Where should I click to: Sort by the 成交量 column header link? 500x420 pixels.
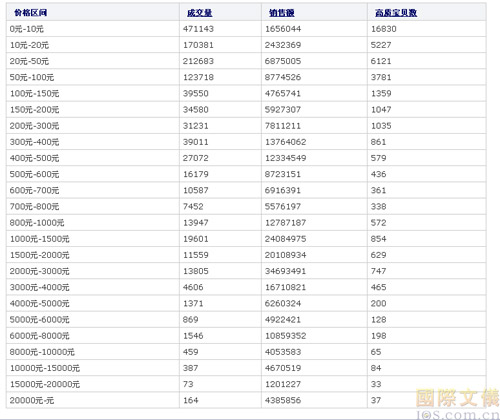click(199, 13)
